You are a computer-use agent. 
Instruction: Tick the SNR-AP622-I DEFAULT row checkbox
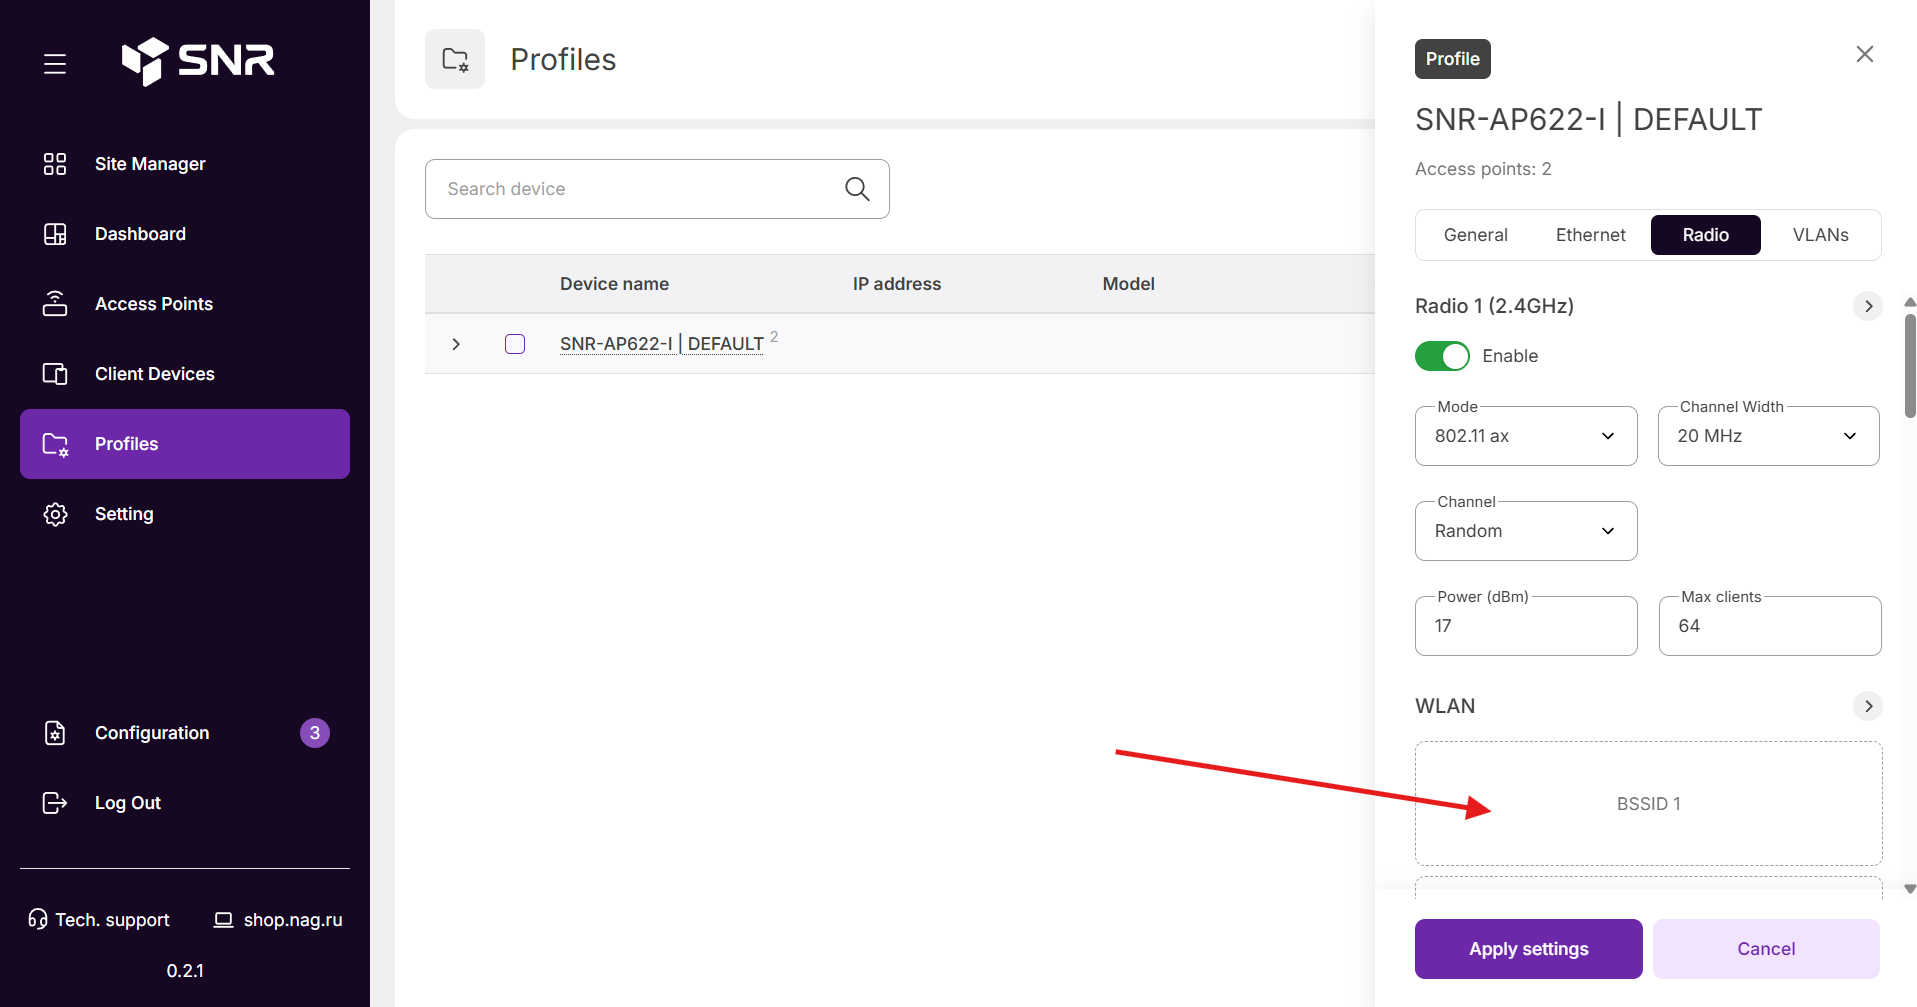point(515,344)
